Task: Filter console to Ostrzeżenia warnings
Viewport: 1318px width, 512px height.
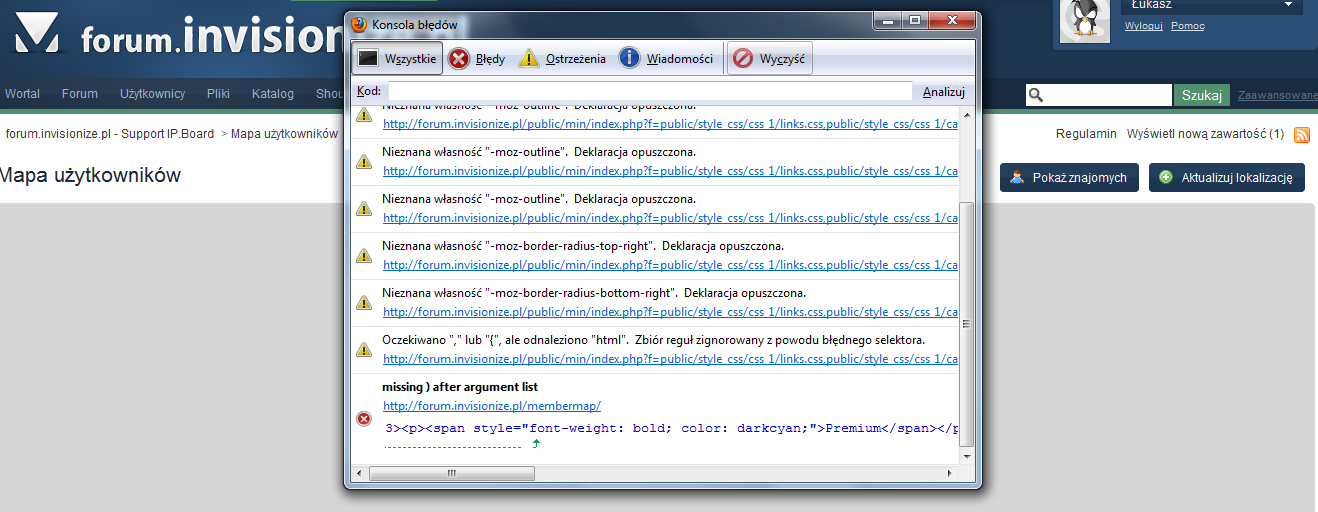Action: click(x=562, y=59)
